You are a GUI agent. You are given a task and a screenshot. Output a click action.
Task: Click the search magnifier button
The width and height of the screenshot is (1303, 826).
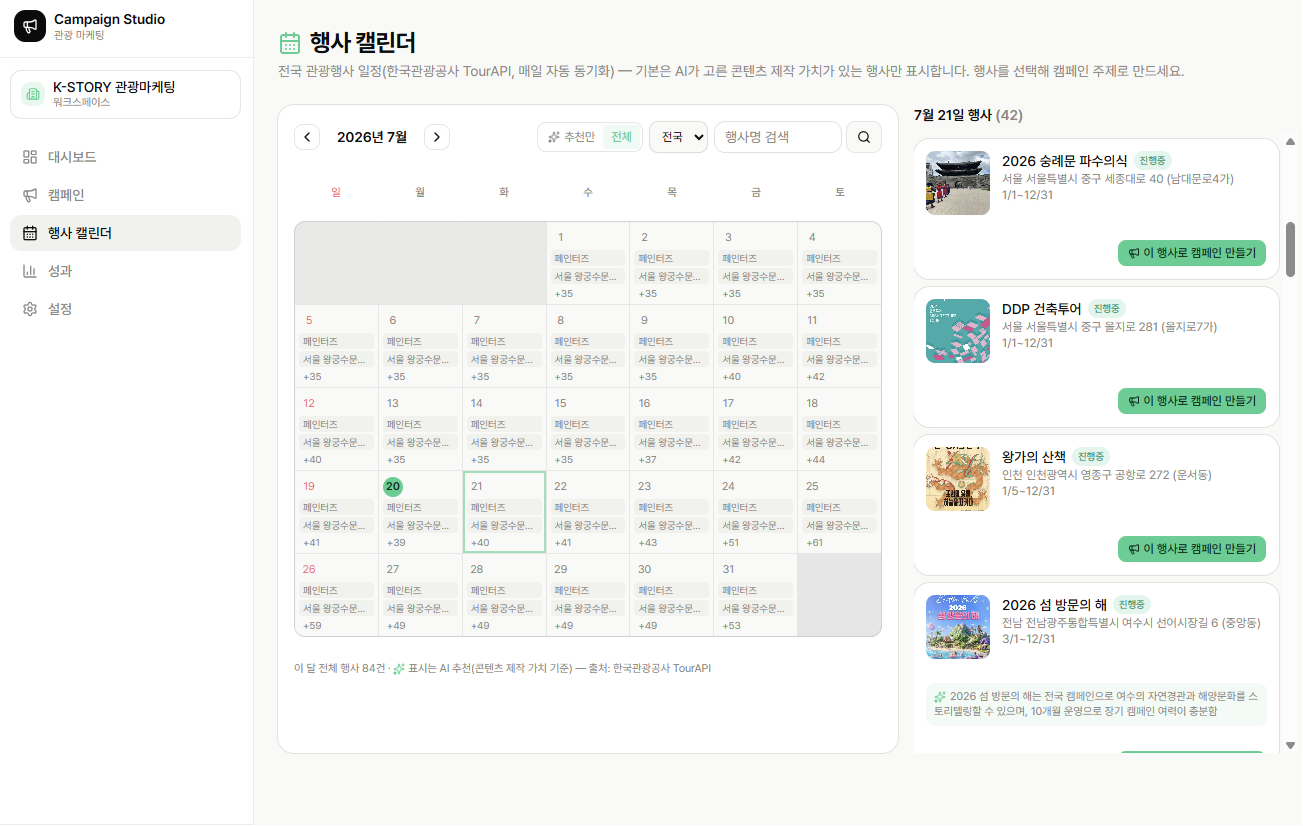pos(864,137)
